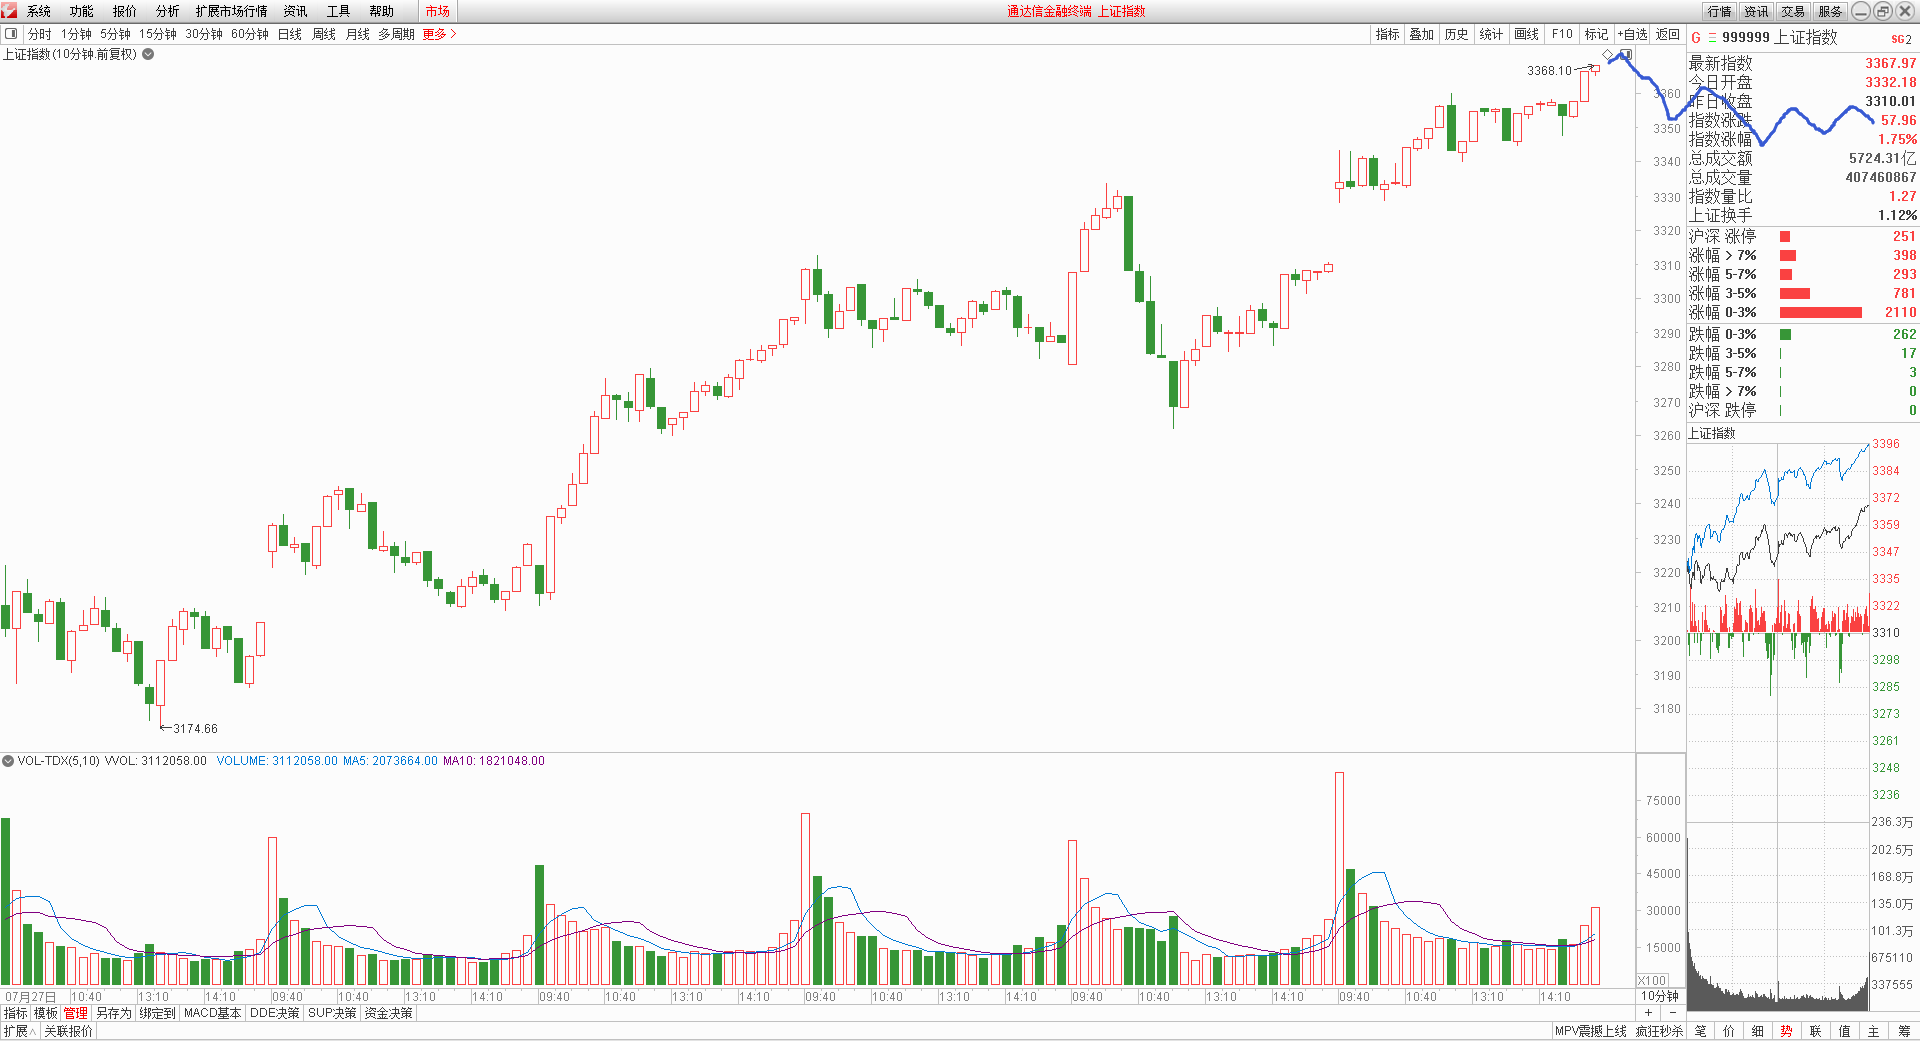Viewport: 1920px width, 1042px height.
Task: Expand 更多 period options
Action: 439,34
